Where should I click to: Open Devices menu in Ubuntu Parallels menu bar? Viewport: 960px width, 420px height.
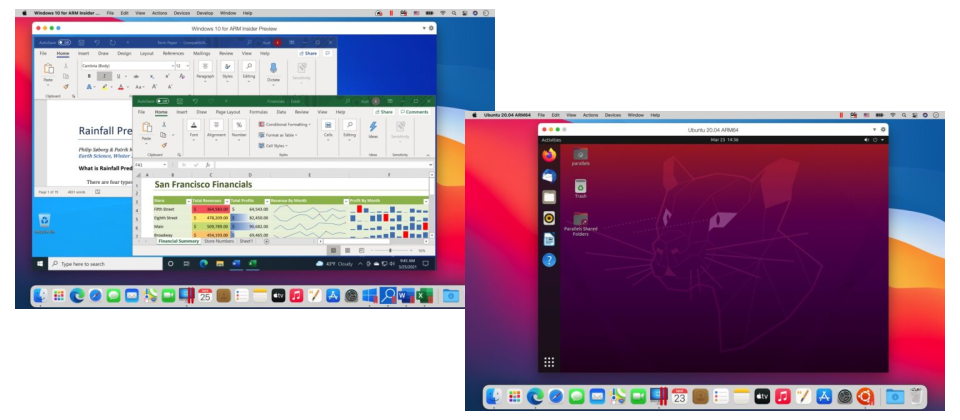(613, 115)
